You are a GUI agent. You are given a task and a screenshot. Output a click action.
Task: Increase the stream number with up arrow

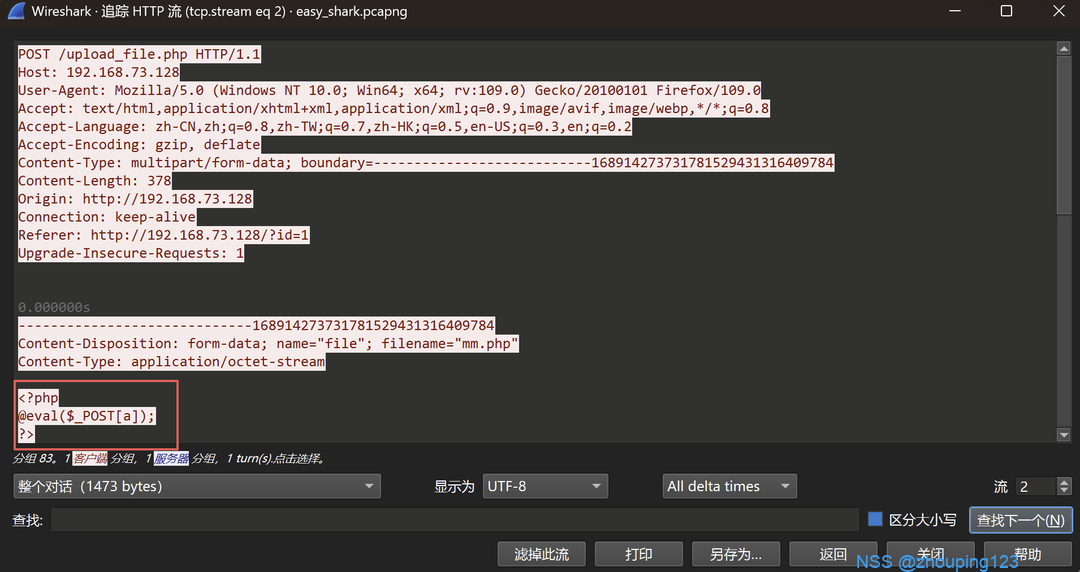click(1063, 481)
